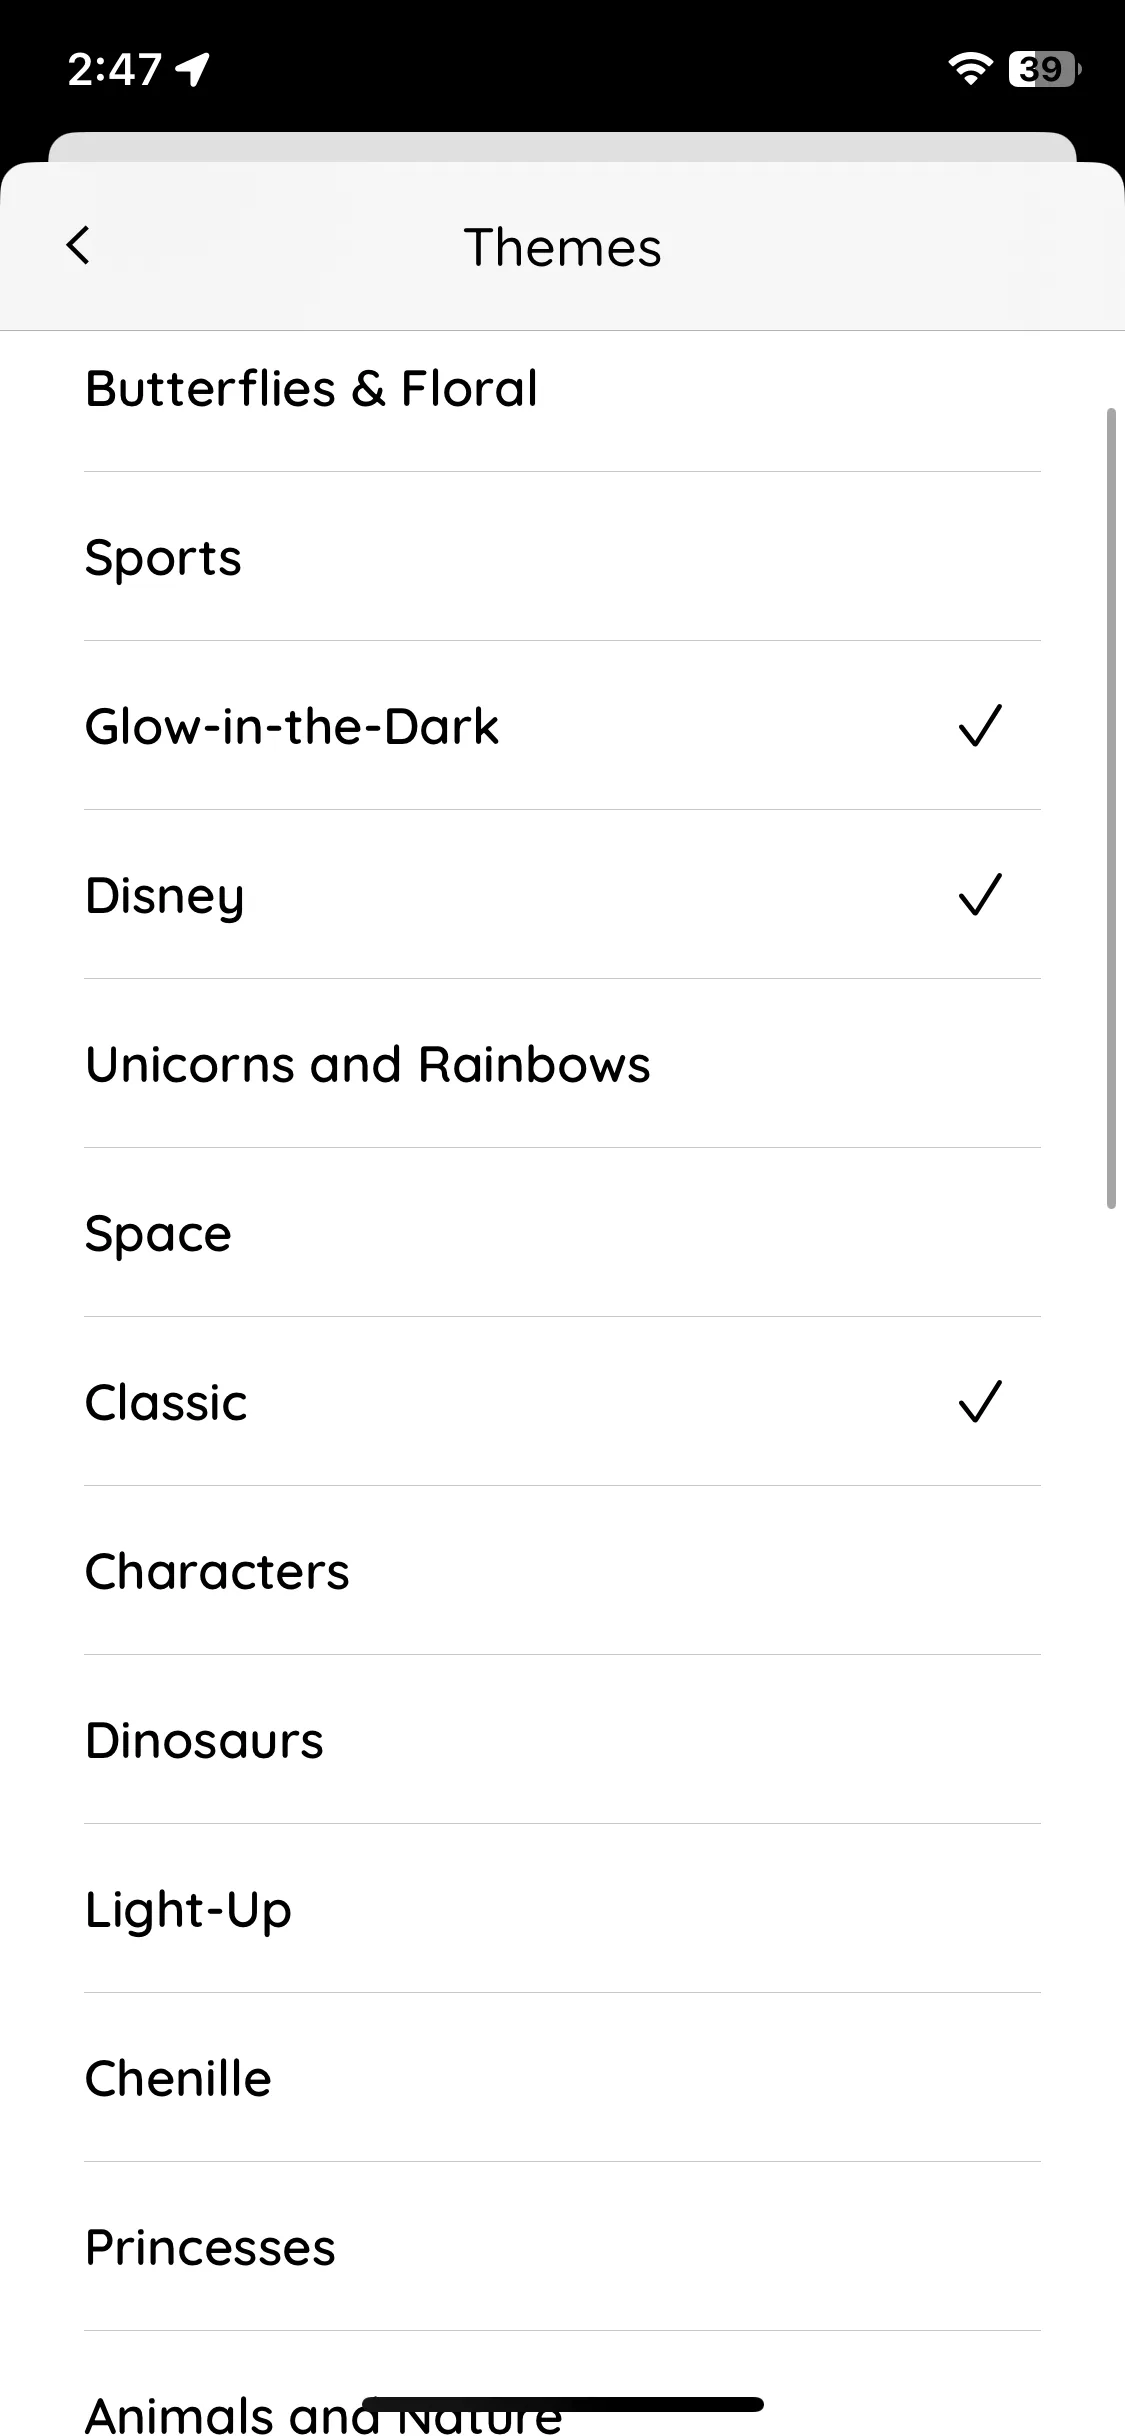Uncheck the Glow-in-the-Dark checkmark
Screen dimensions: 1125x2436
(x=980, y=726)
